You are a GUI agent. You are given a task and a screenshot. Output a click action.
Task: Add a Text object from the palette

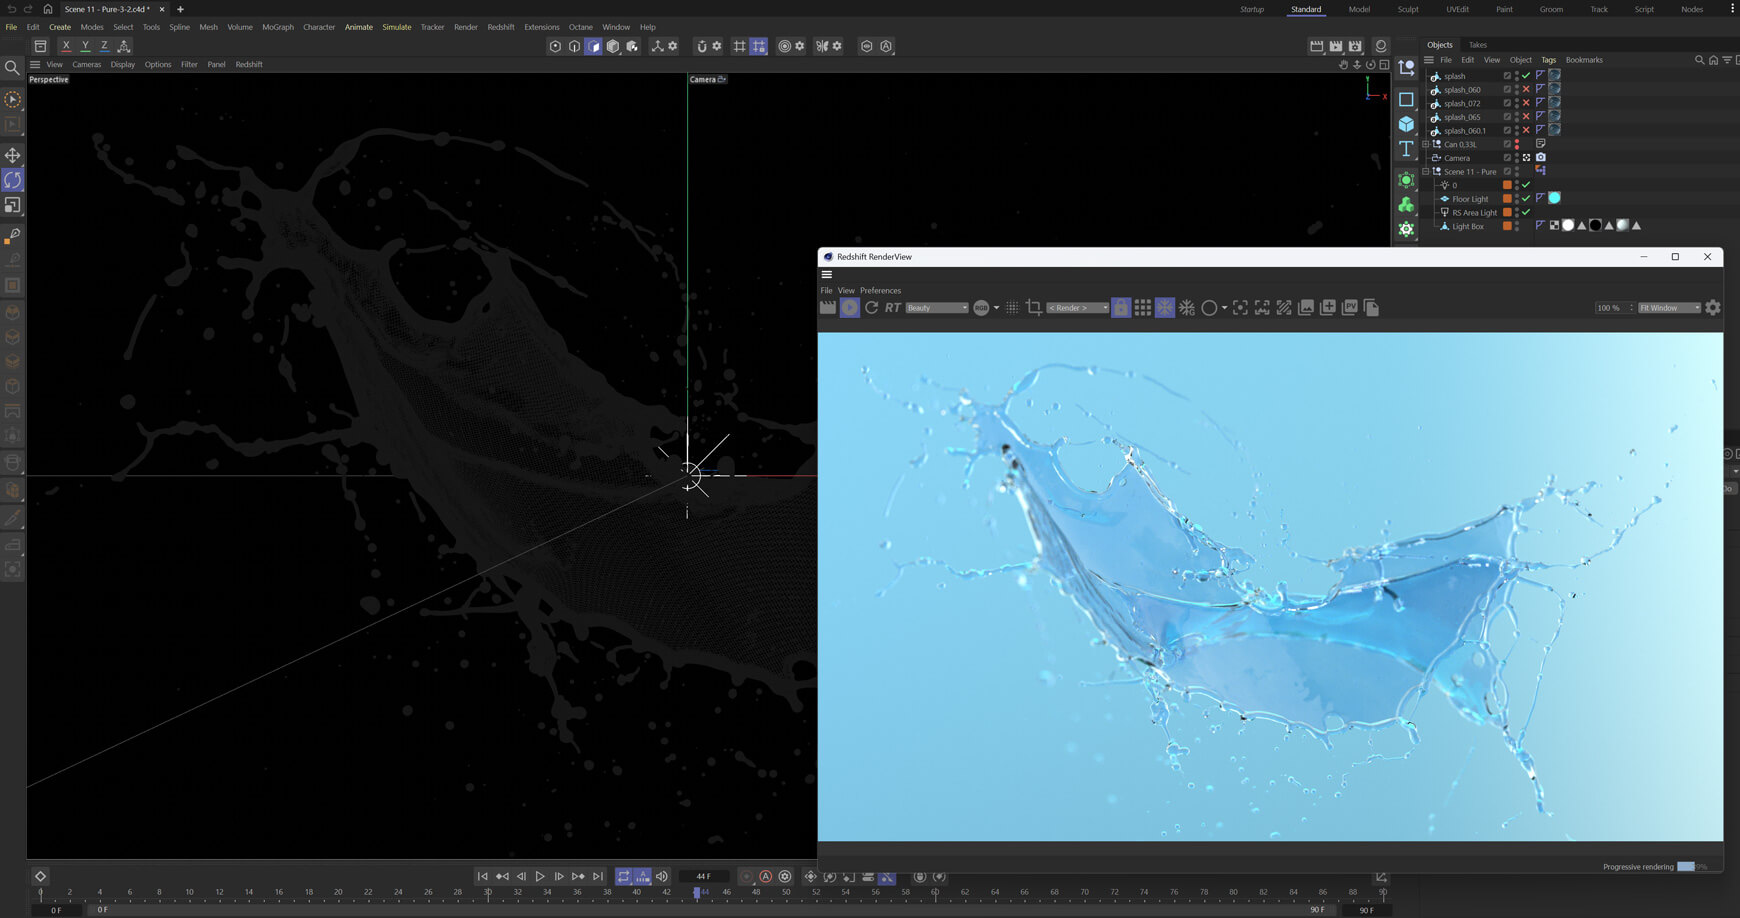coord(1406,149)
